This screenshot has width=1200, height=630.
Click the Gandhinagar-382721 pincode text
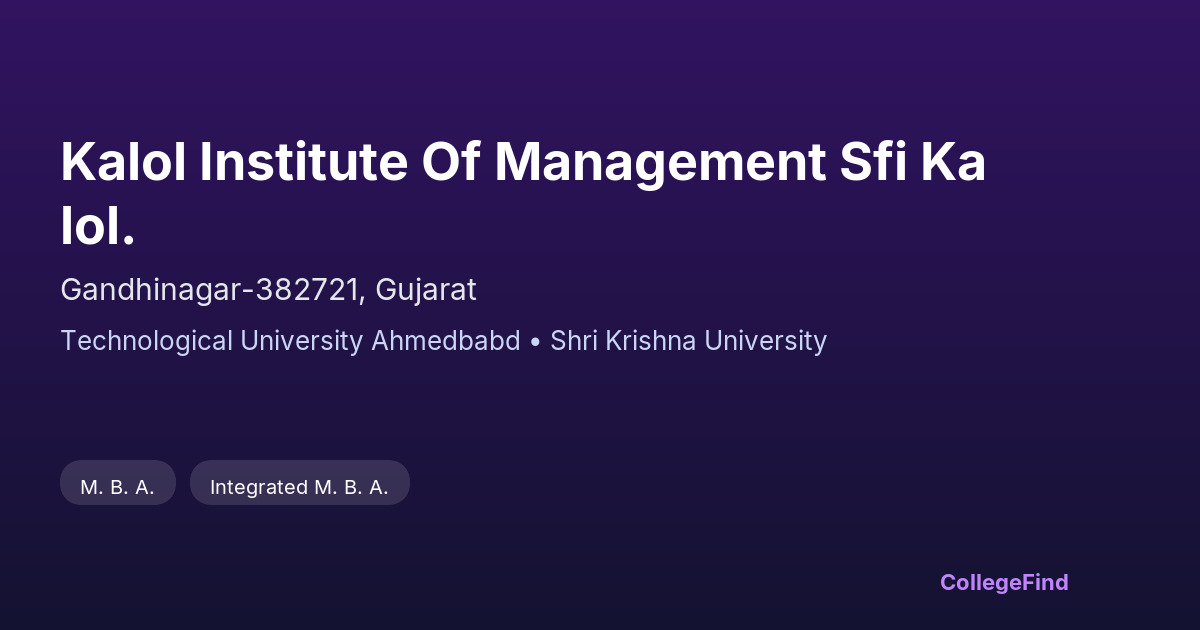pyautogui.click(x=210, y=290)
